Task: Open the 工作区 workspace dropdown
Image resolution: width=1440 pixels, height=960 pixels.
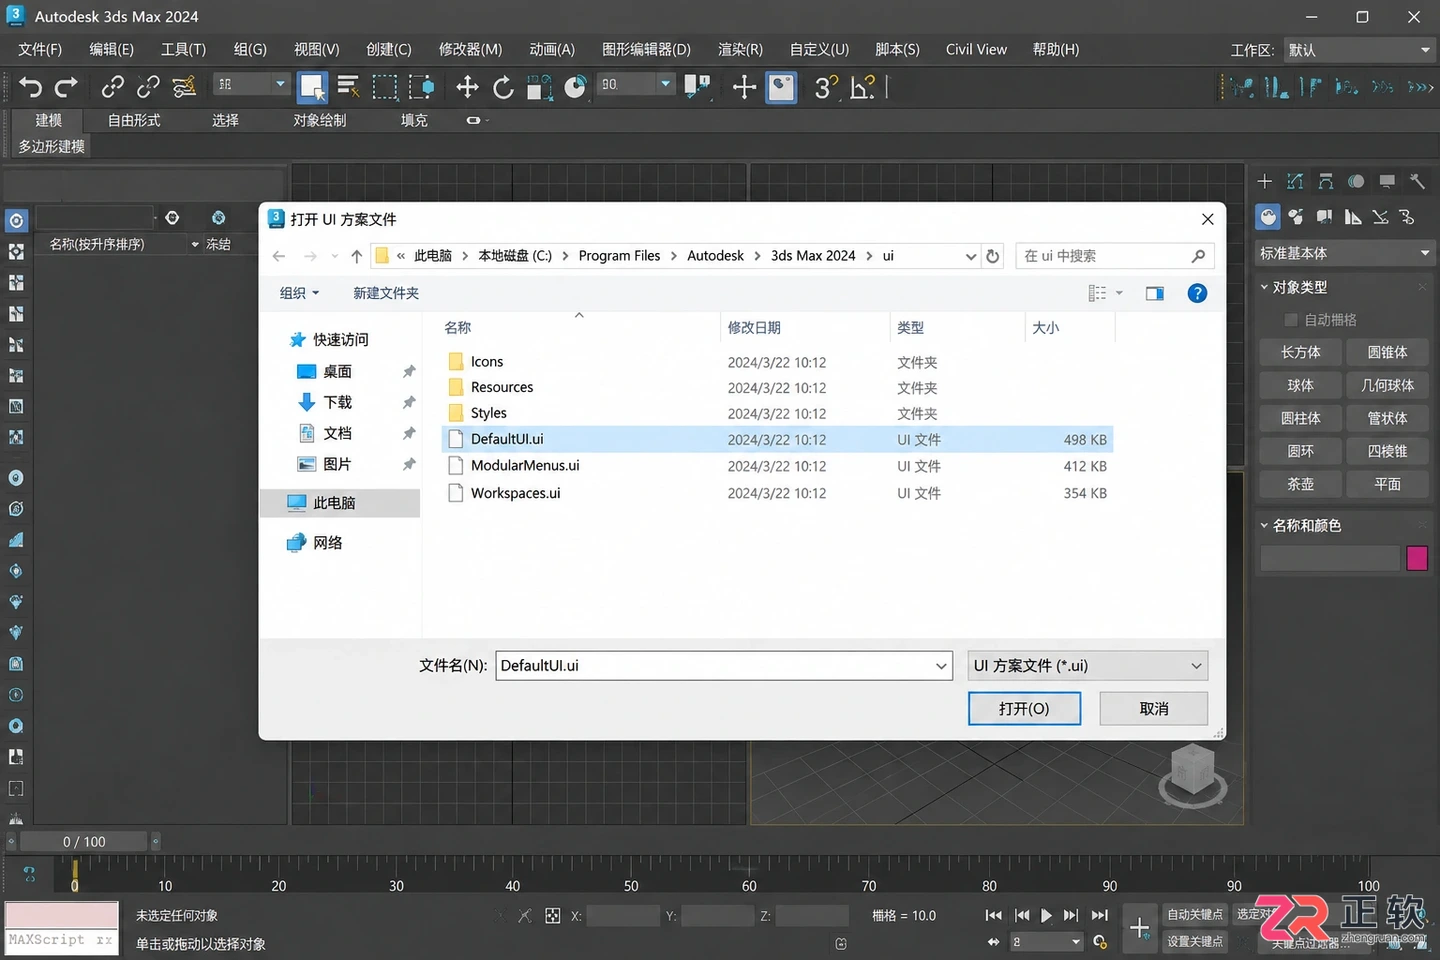Action: click(1359, 50)
